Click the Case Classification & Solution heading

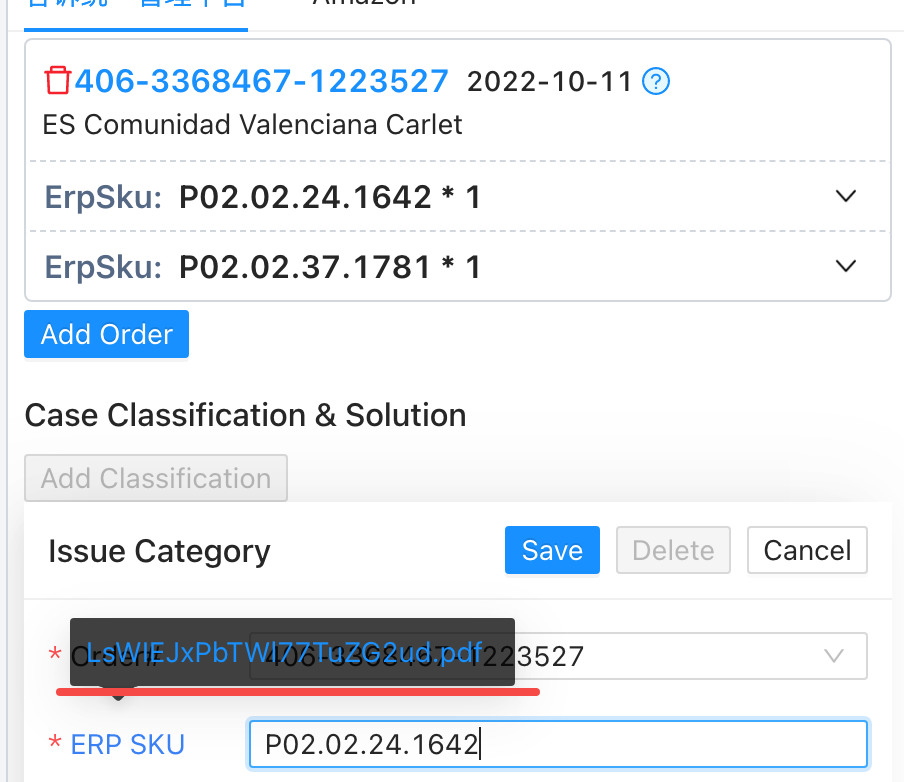(x=245, y=415)
